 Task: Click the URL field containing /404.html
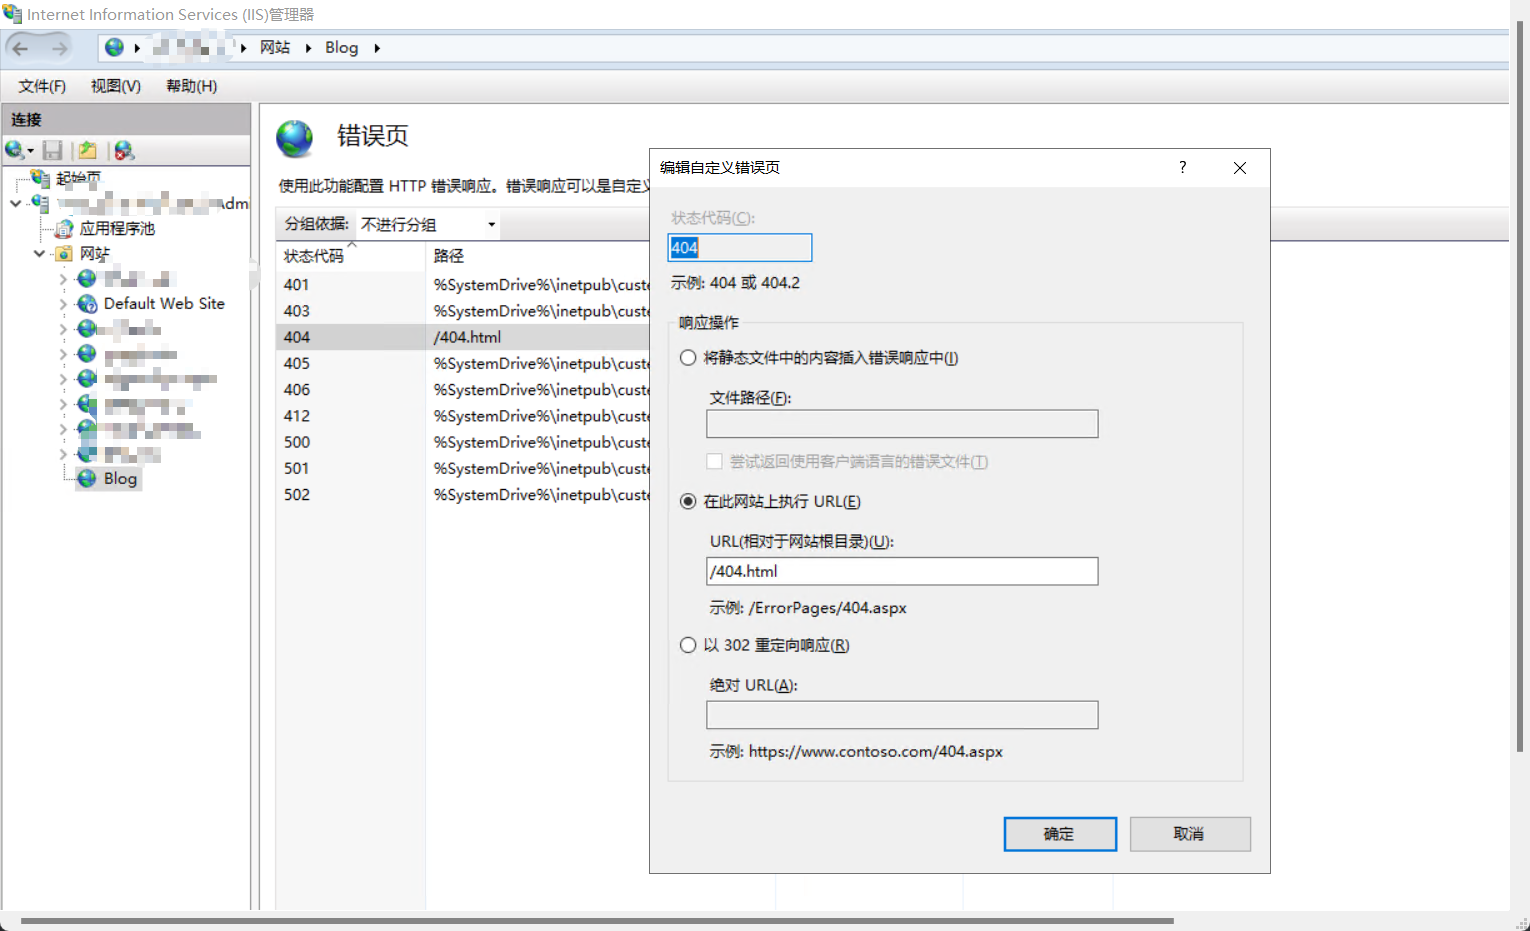(901, 572)
